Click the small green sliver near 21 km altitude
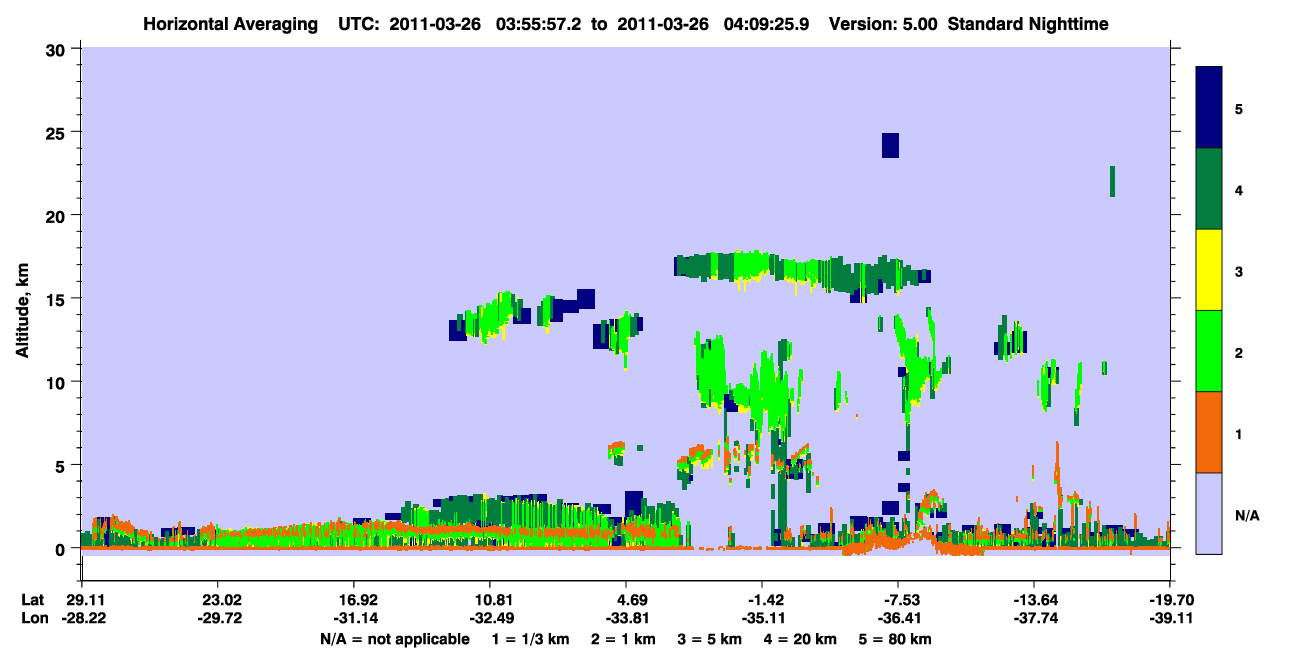 point(1112,181)
